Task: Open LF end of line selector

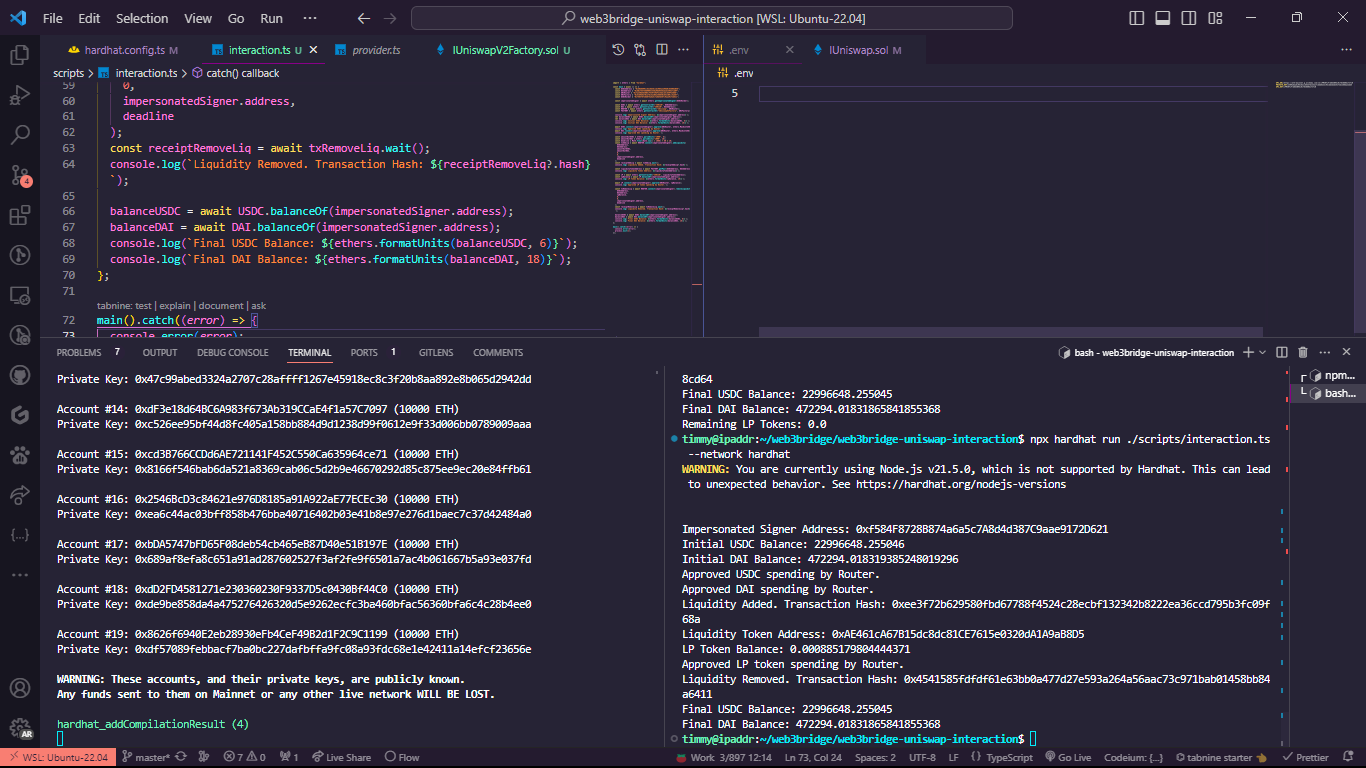Action: [953, 757]
